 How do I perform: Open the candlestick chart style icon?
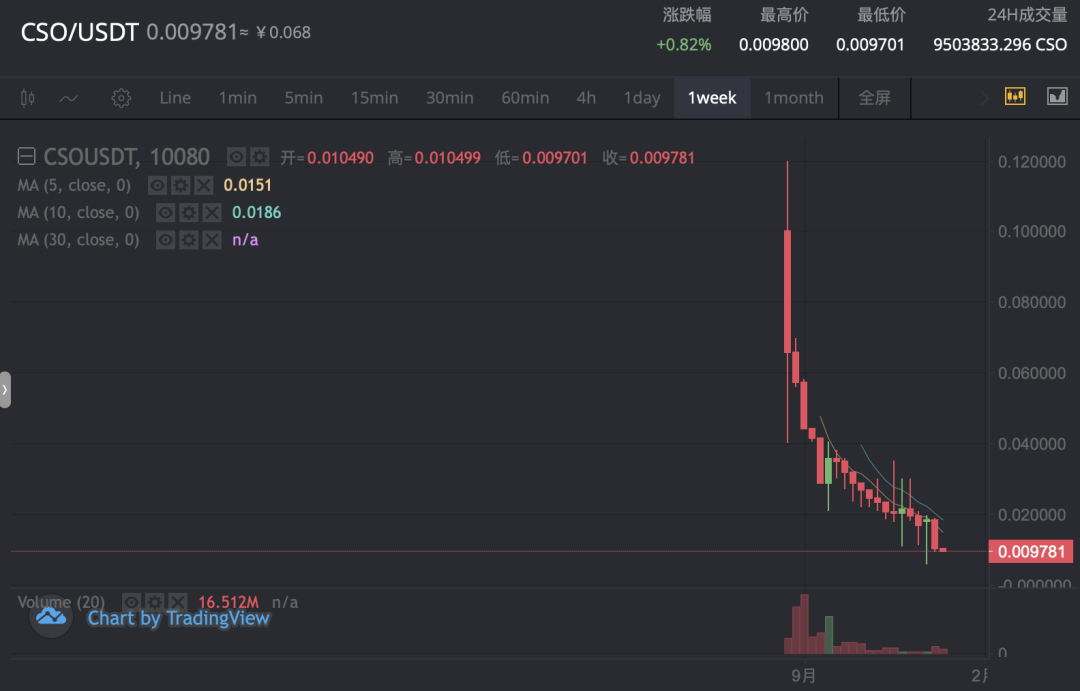(x=28, y=98)
